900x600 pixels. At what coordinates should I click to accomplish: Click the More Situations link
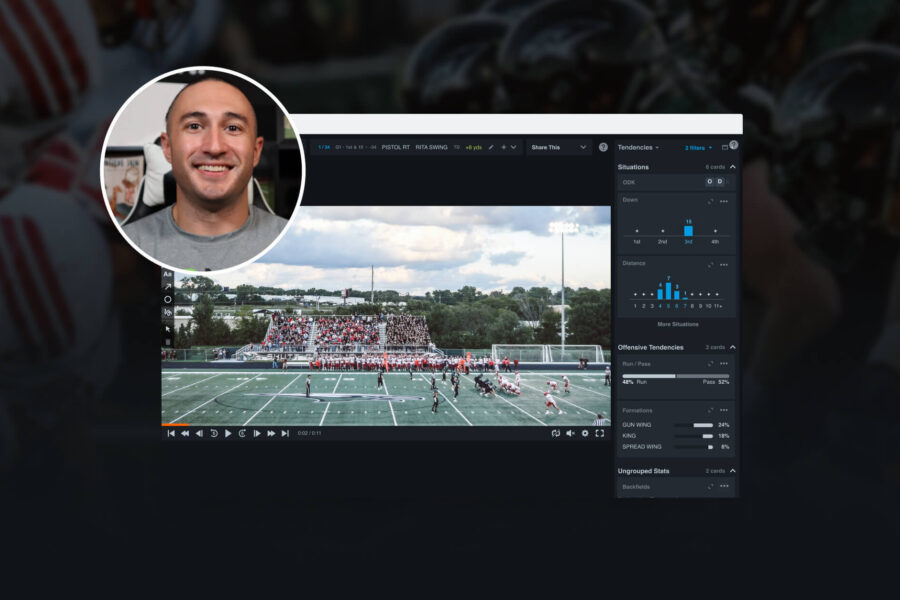click(x=677, y=324)
